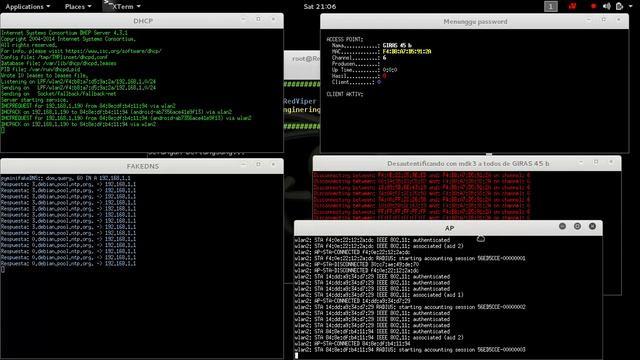Viewport: 640px width, 360px height.
Task: Close the Desautentificando con mdk3 window
Action: pos(611,162)
